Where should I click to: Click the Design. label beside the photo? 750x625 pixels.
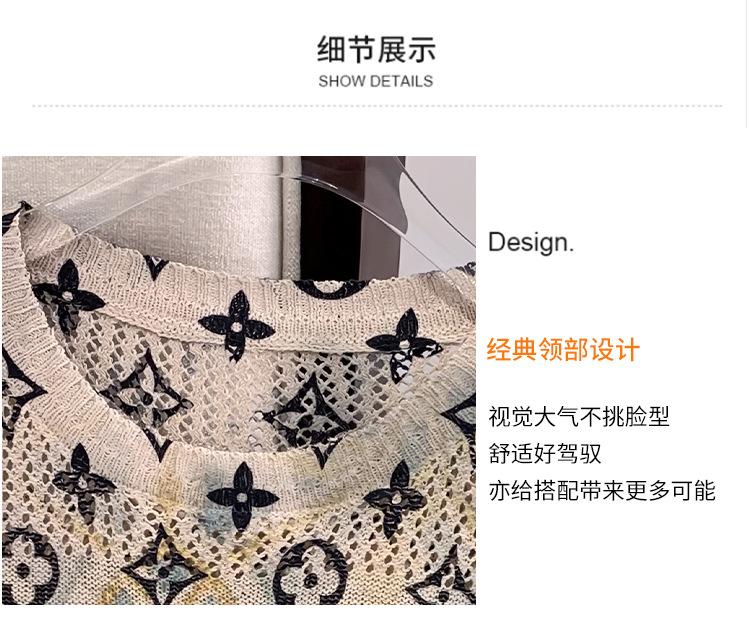(530, 242)
